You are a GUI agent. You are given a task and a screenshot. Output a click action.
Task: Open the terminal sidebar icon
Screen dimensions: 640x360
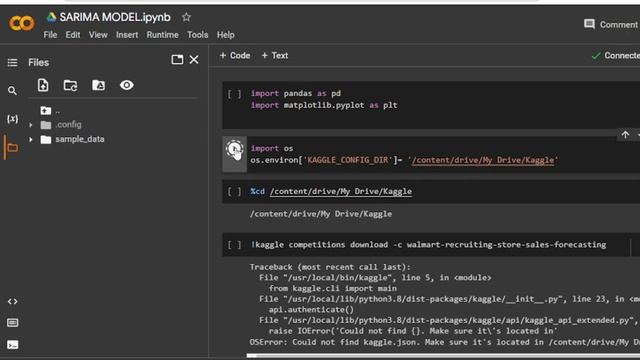pos(12,345)
